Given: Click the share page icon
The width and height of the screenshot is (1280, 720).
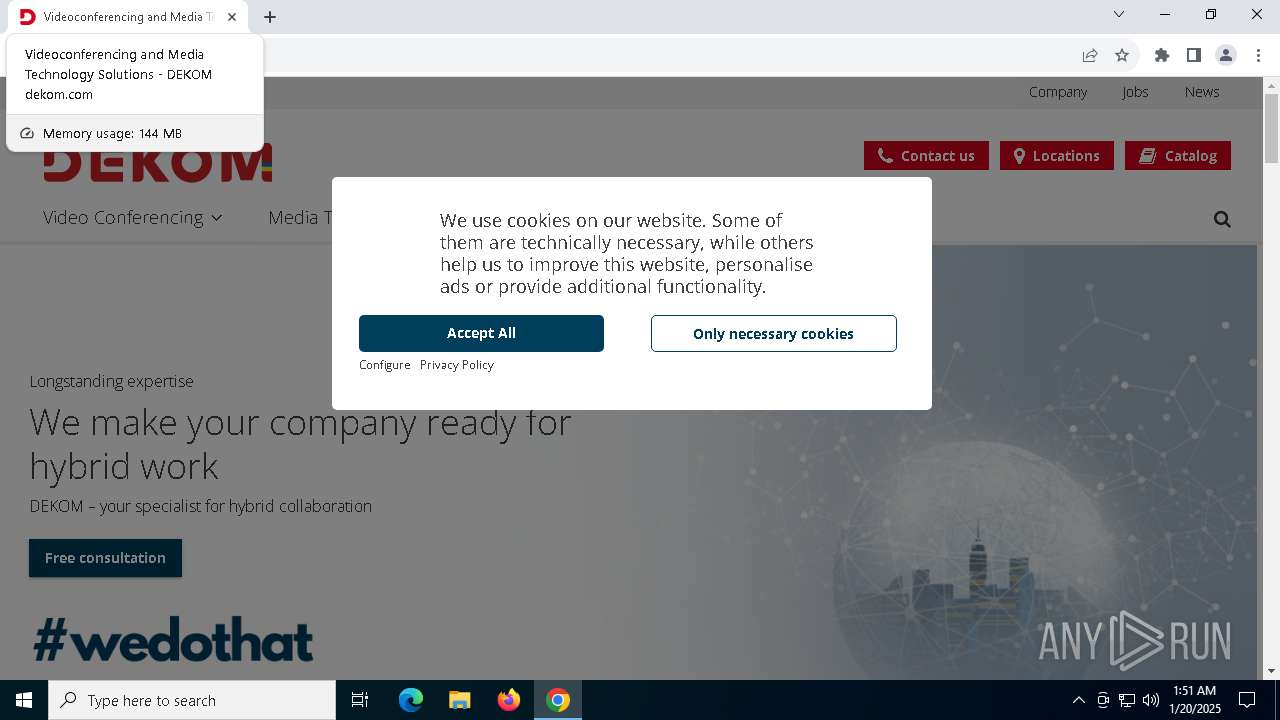Looking at the screenshot, I should pyautogui.click(x=1090, y=55).
